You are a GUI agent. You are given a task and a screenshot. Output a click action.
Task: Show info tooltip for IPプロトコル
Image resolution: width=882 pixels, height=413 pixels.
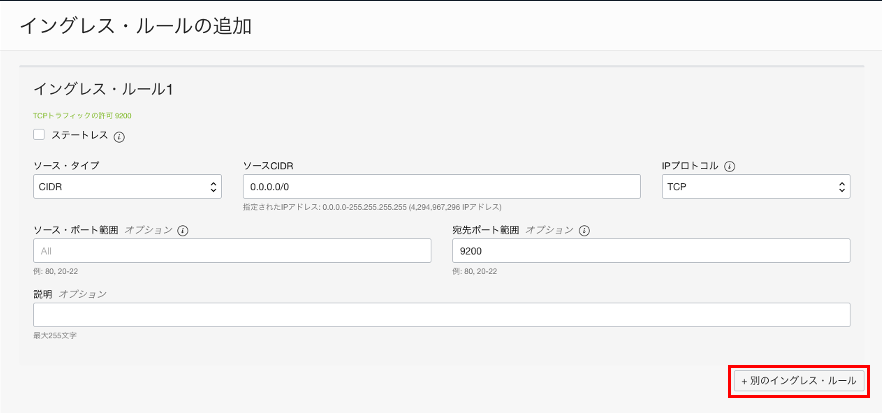[729, 166]
